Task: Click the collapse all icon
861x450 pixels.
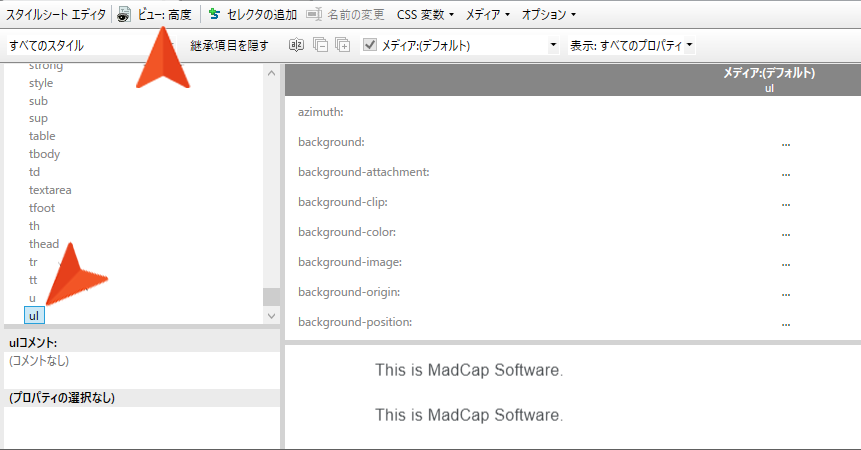Action: (x=320, y=45)
